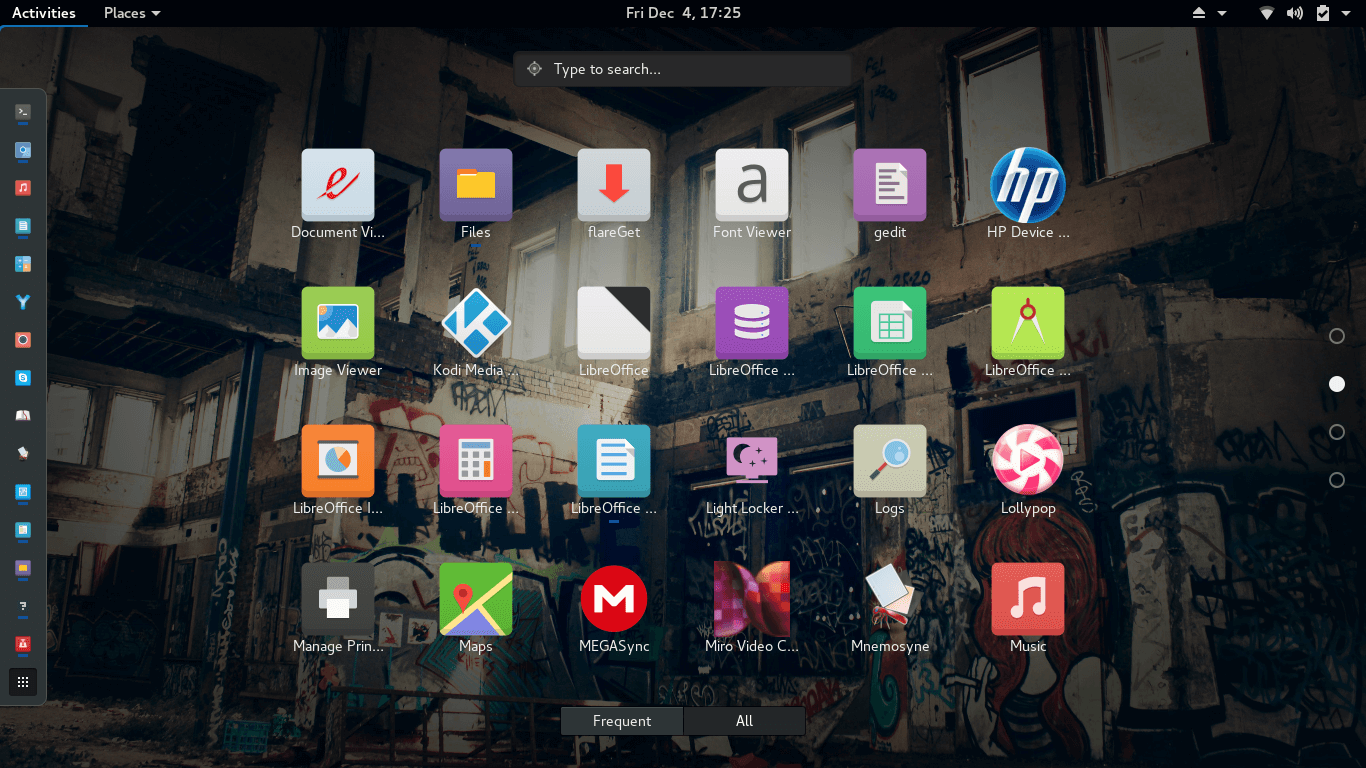Screen dimensions: 1366x768
Task: Open Lollypop music player
Action: (1028, 460)
